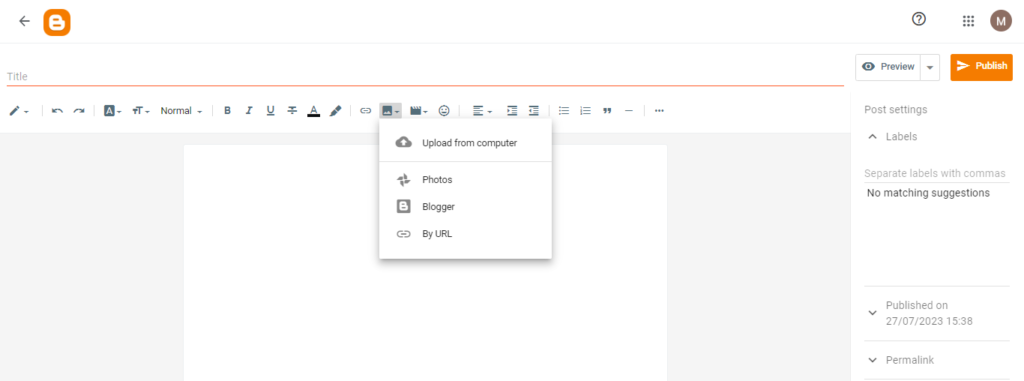Click the labels input field
Image resolution: width=1024 pixels, height=381 pixels.
pos(936,173)
